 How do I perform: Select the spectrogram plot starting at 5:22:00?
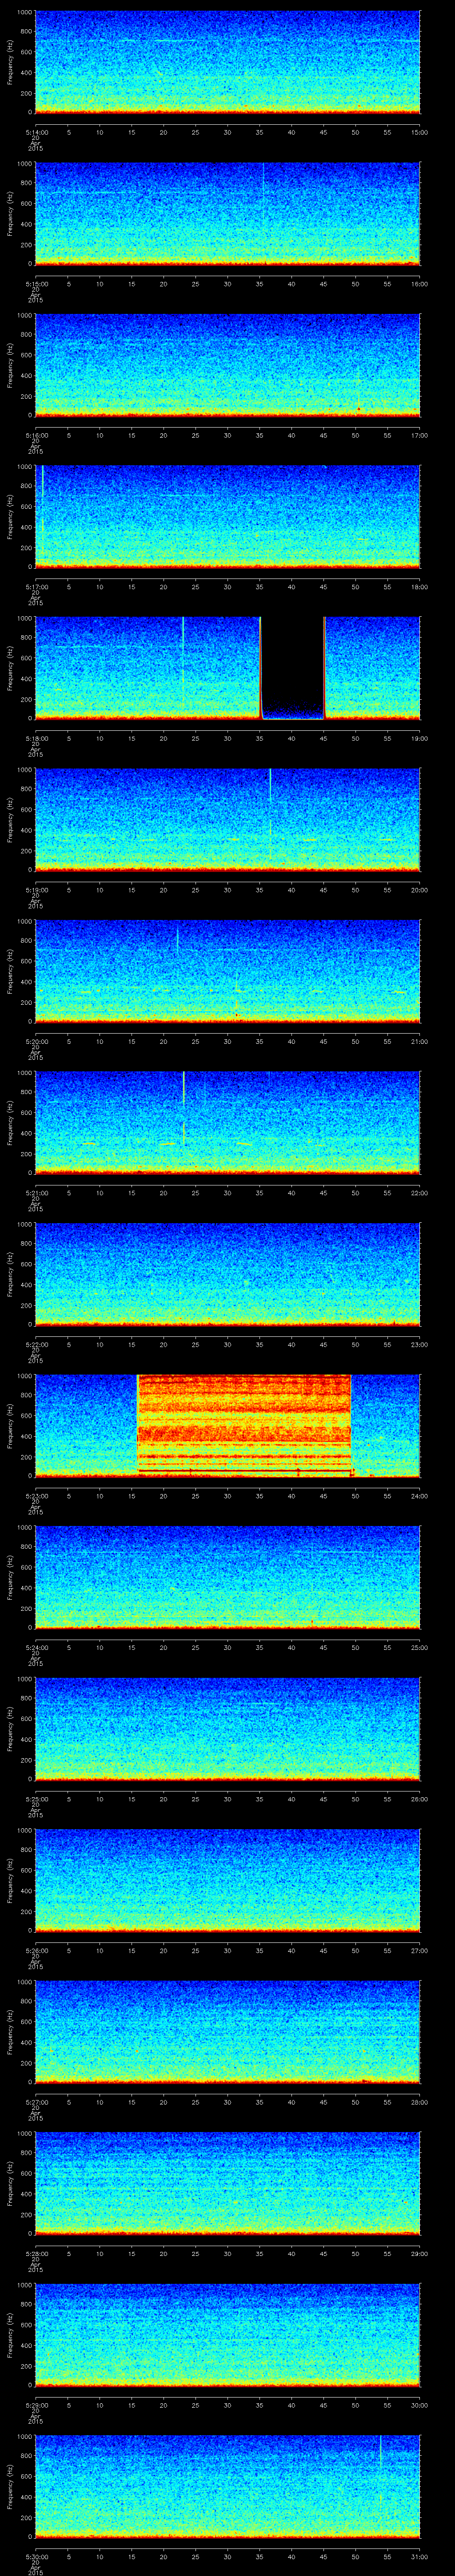click(x=227, y=1274)
